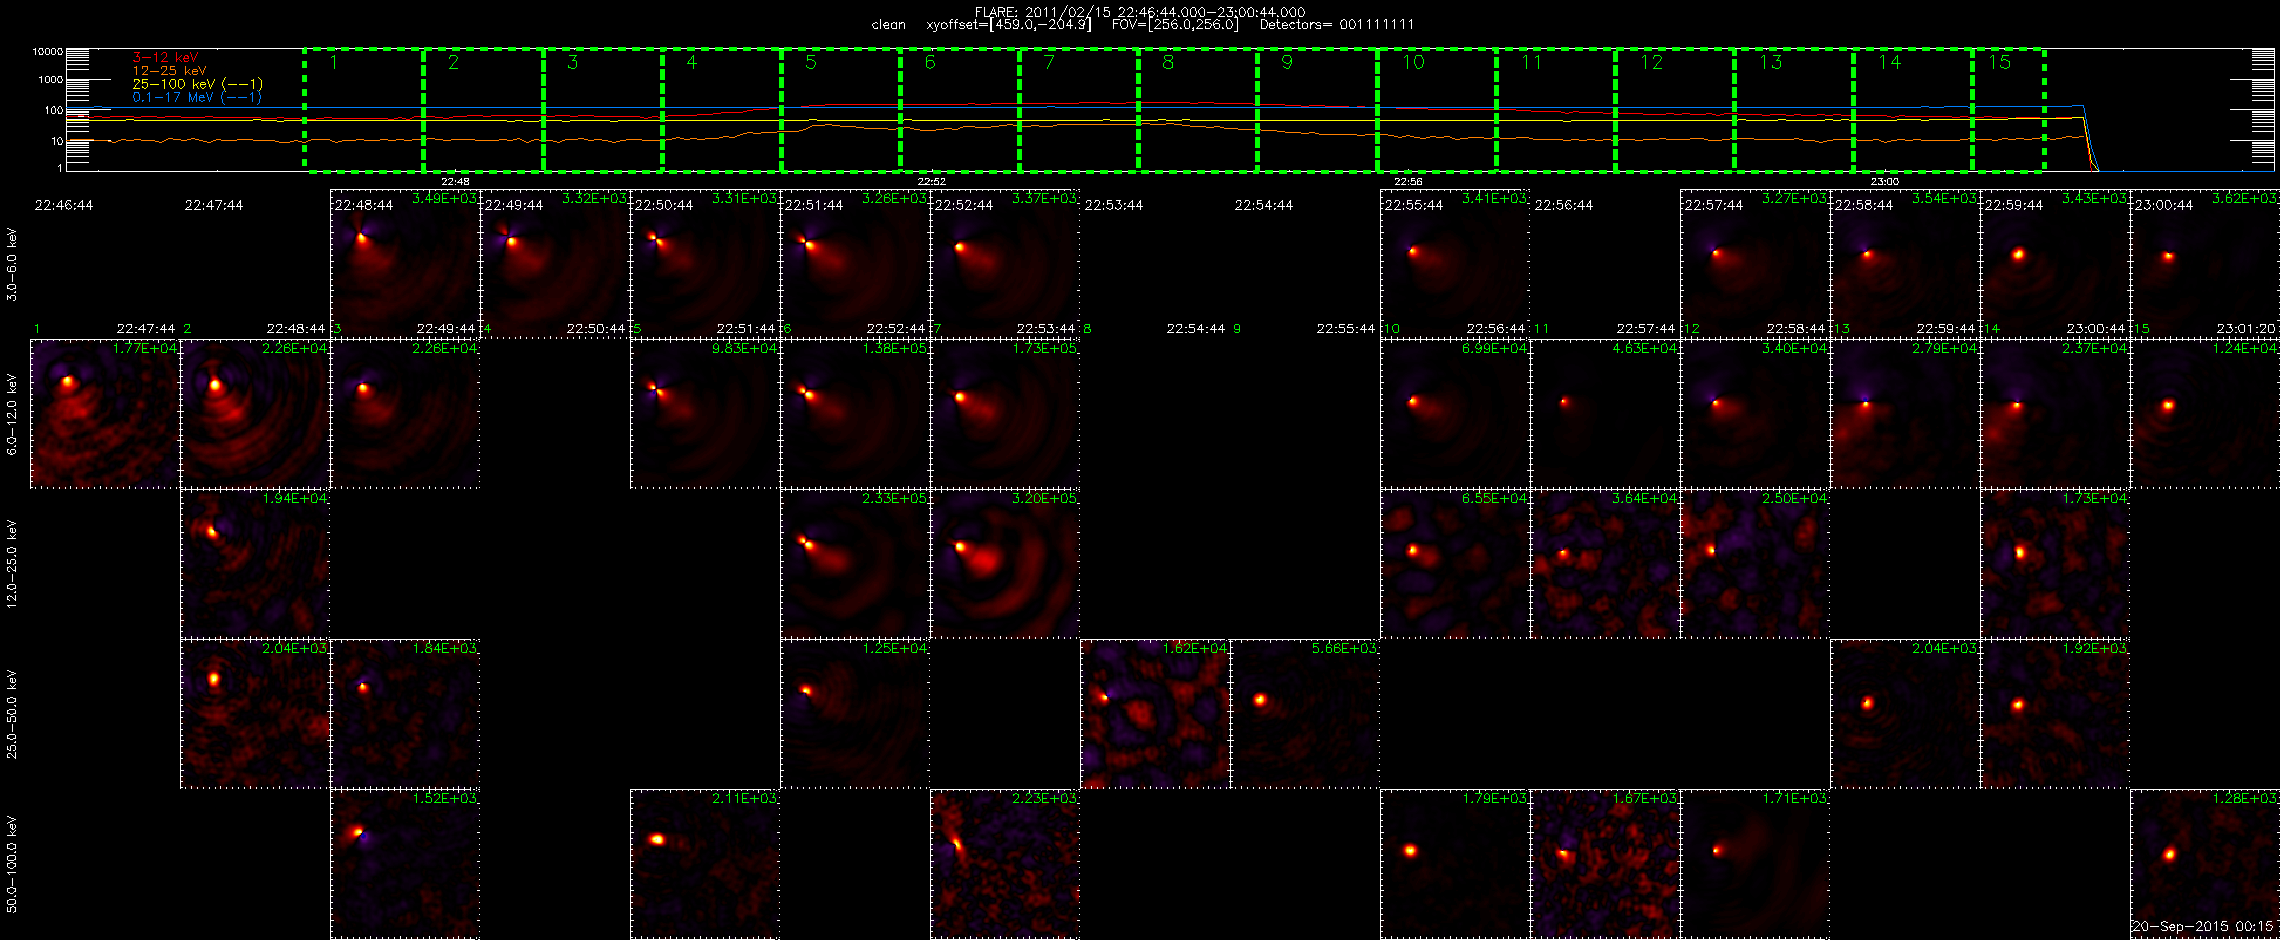Select the 50.0-100.0 keV image labeled 1.79E+03

pos(1455,864)
